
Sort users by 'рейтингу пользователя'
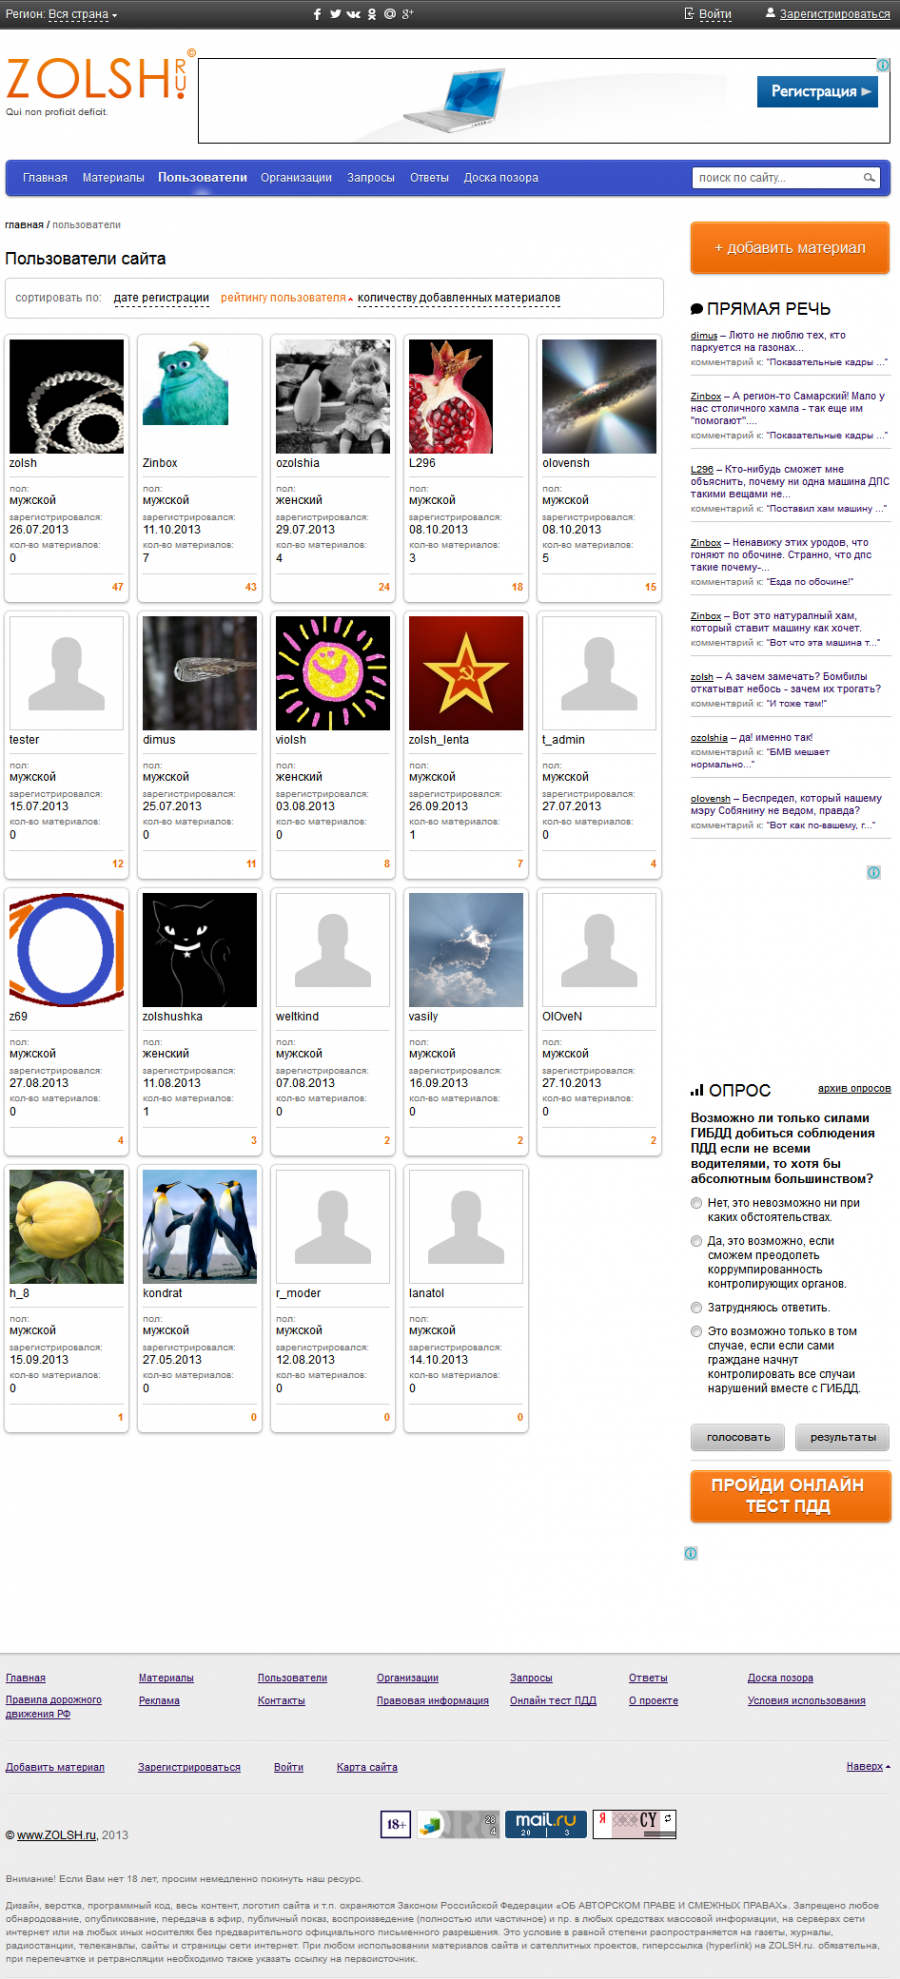coord(284,298)
